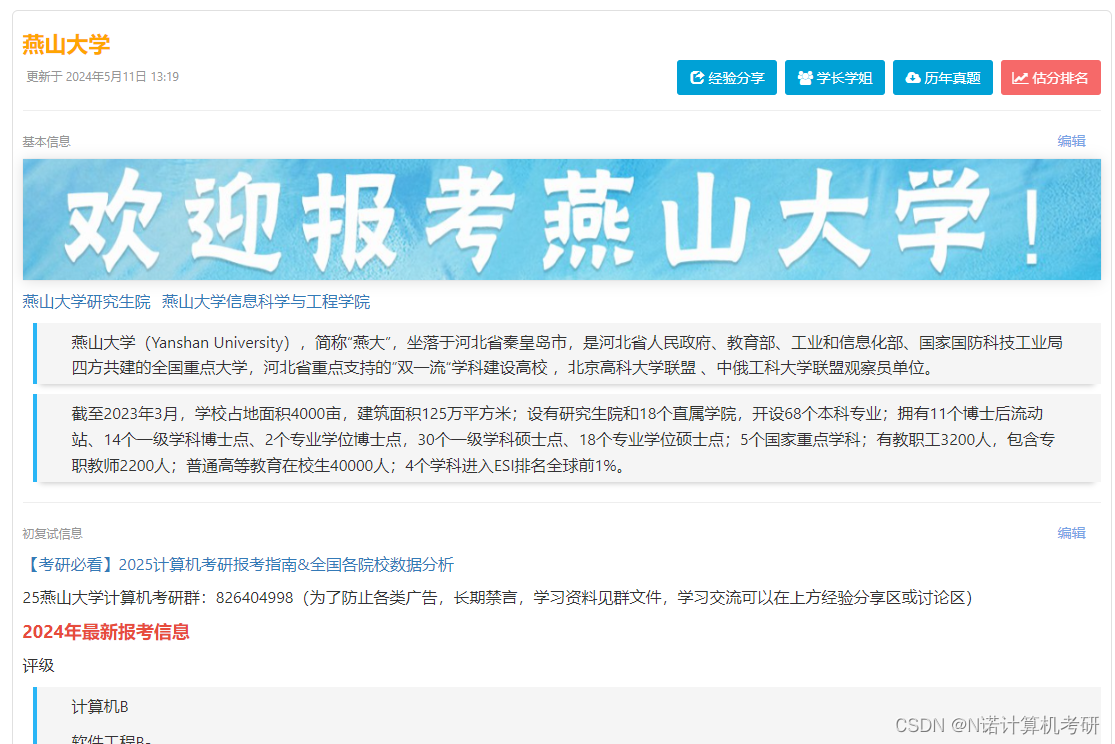Click the 2024年最新报考信息 heading
The height and width of the screenshot is (744, 1115).
(x=106, y=632)
